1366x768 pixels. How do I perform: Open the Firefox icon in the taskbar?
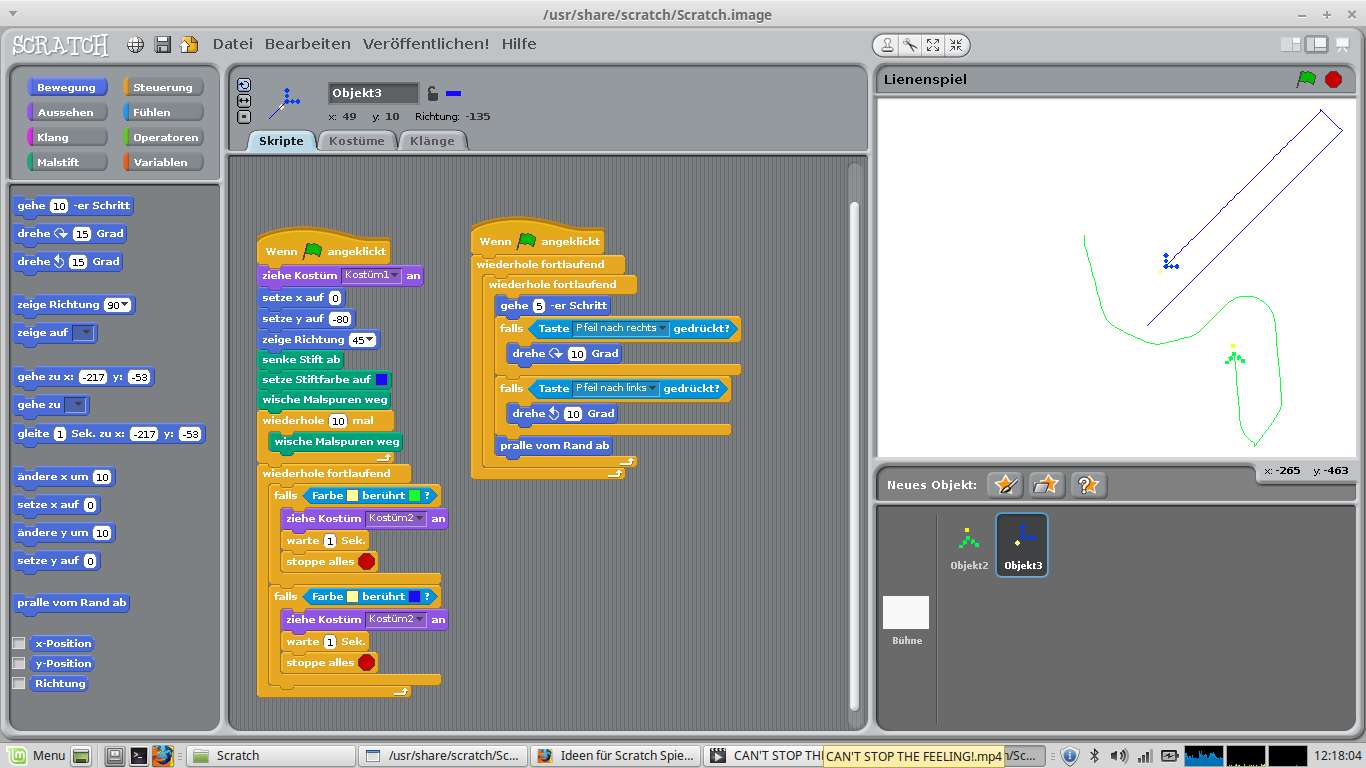(163, 756)
